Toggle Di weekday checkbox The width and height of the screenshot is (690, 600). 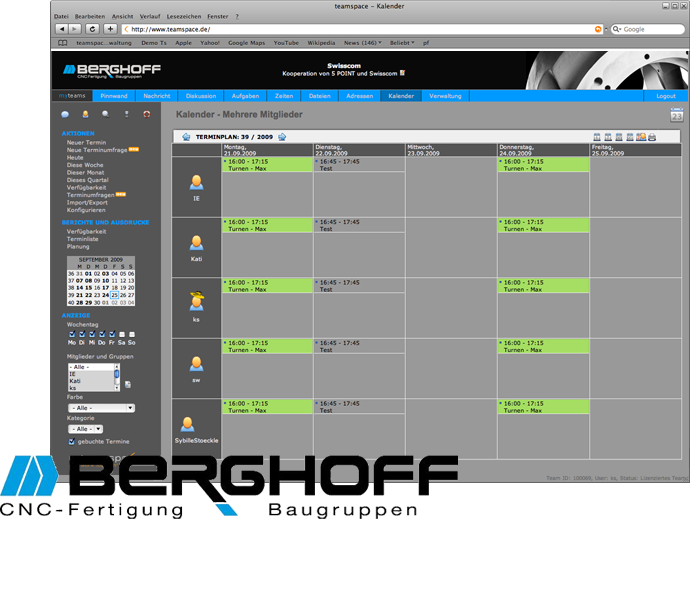pos(82,334)
